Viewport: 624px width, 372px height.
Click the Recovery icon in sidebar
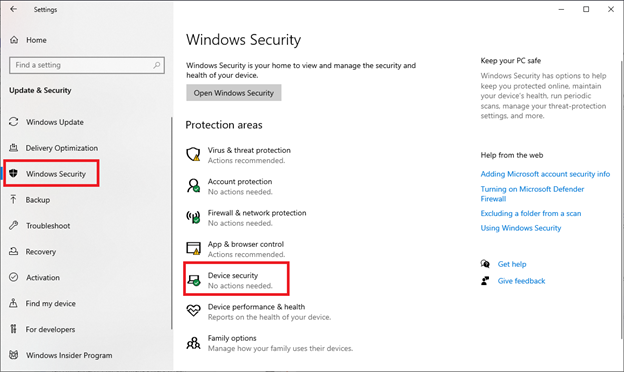coord(14,251)
